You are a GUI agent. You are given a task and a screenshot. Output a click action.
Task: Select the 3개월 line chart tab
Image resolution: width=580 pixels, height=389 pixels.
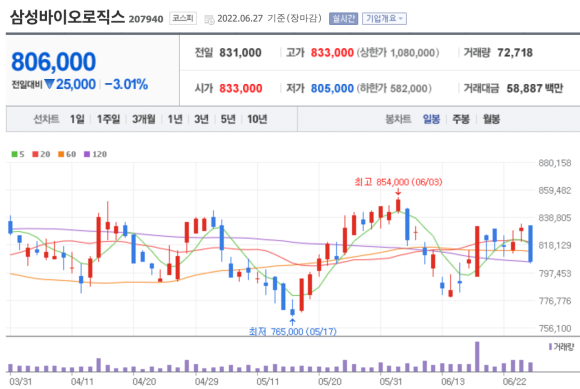144,119
